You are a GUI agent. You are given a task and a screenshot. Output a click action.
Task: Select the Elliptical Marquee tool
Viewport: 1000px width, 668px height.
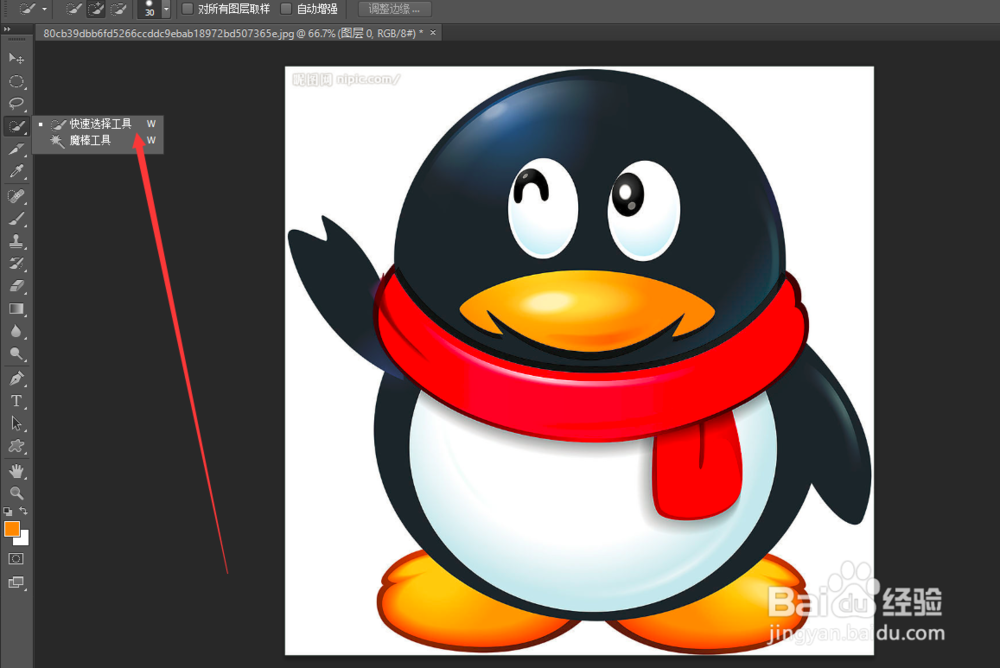pos(16,81)
